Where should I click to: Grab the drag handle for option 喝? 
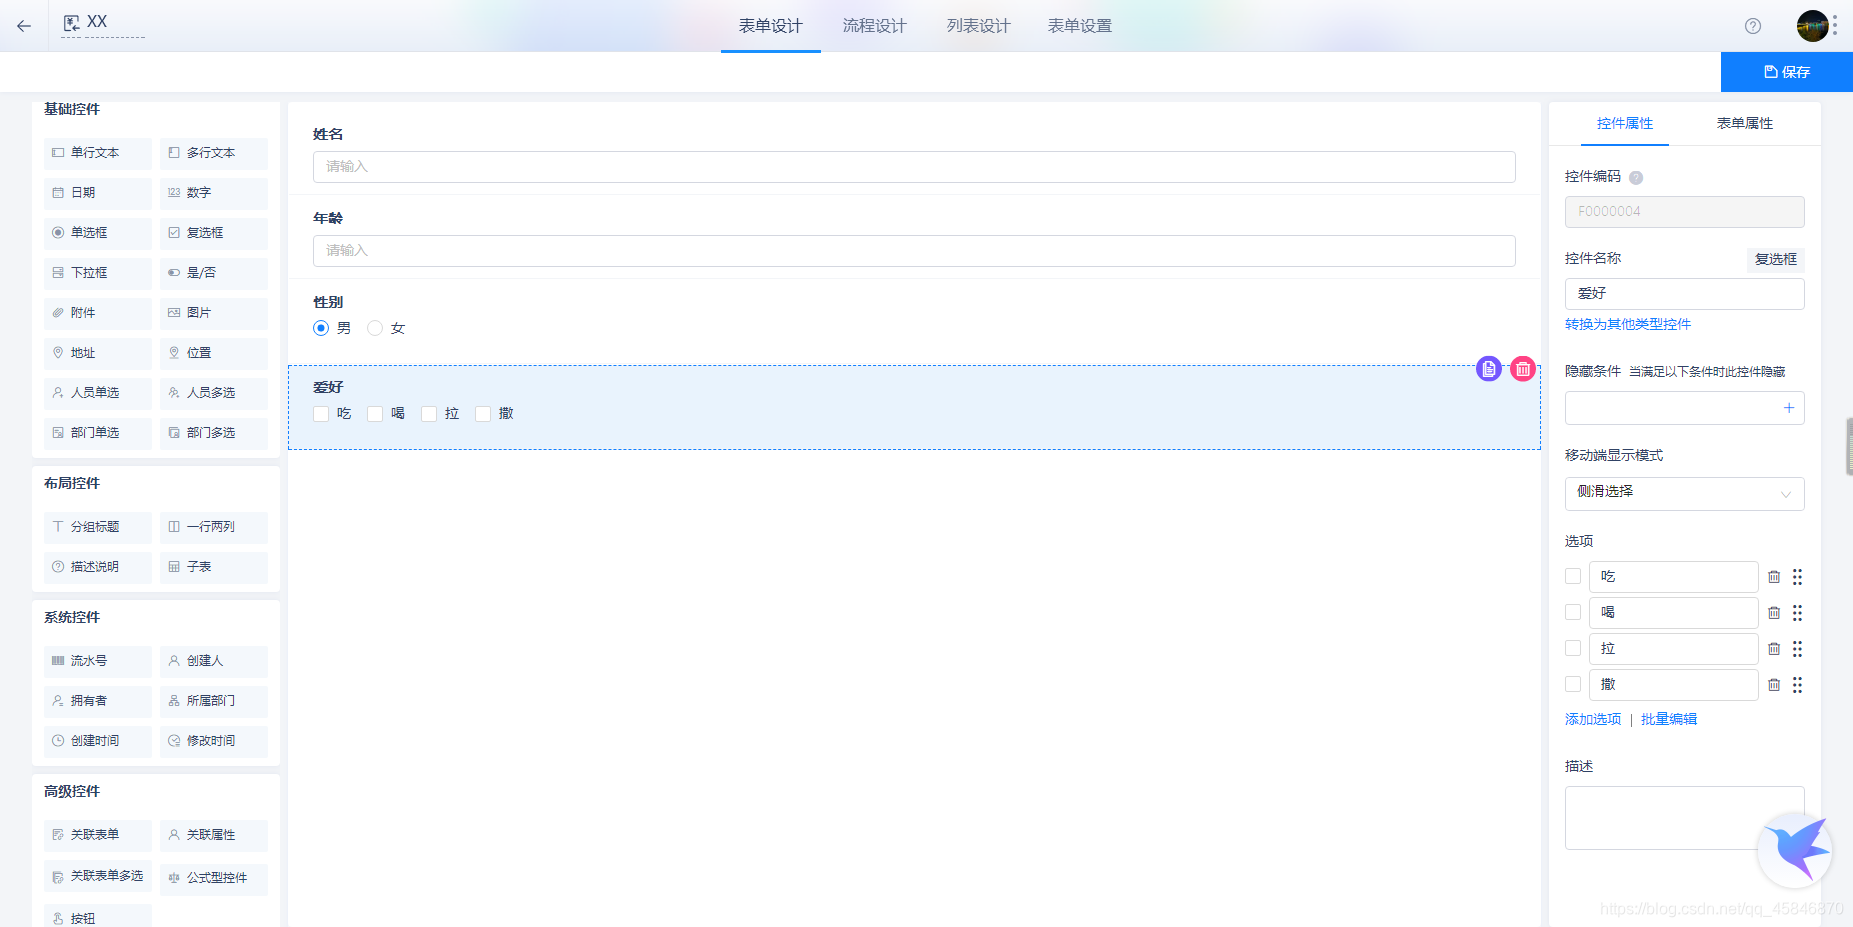pyautogui.click(x=1797, y=613)
